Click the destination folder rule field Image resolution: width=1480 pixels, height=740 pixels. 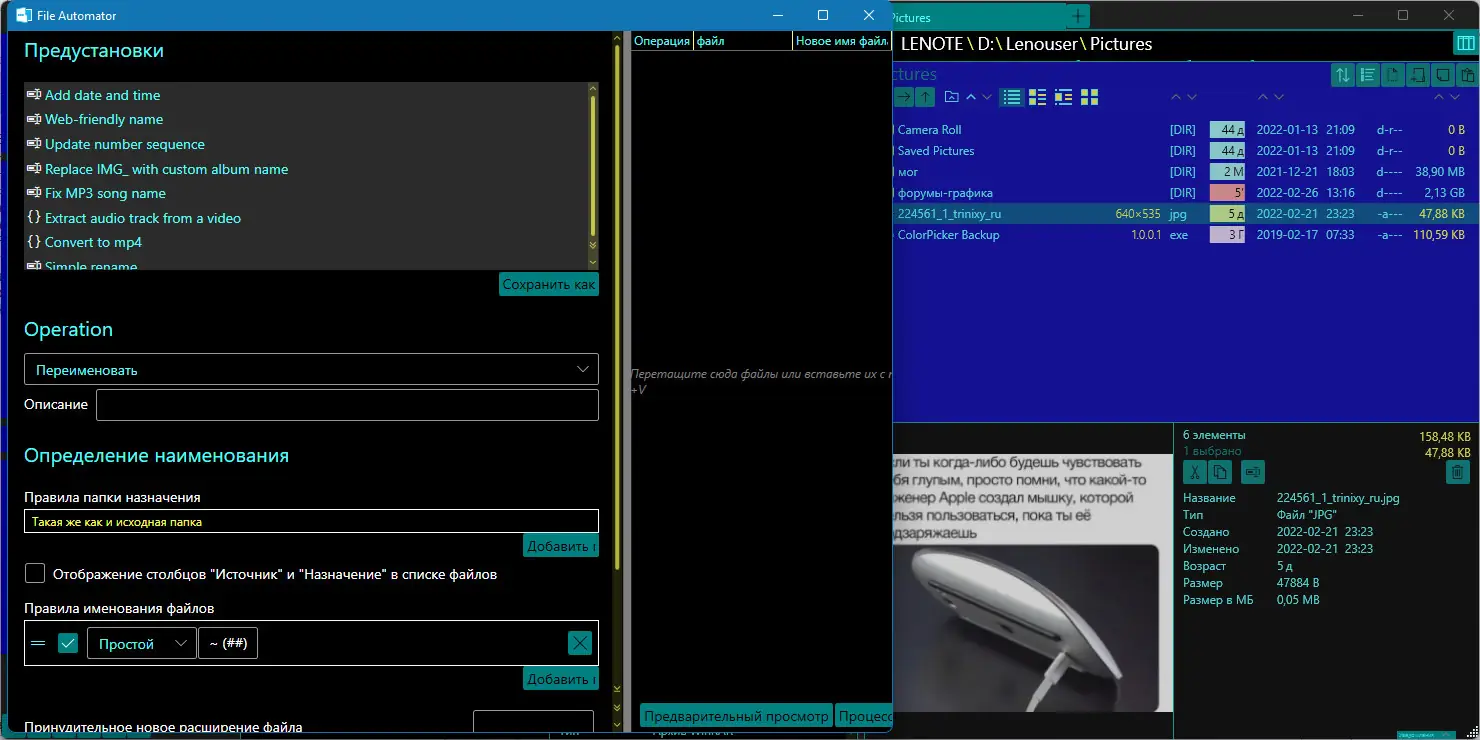[x=311, y=521]
